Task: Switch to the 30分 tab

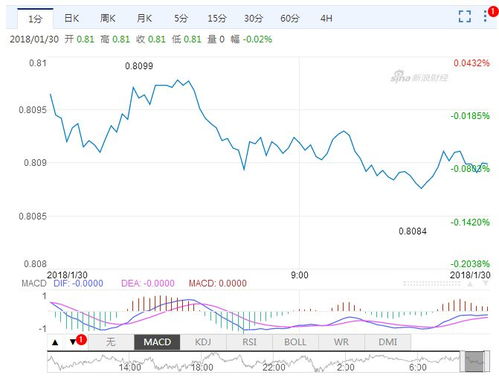Action: (x=253, y=18)
